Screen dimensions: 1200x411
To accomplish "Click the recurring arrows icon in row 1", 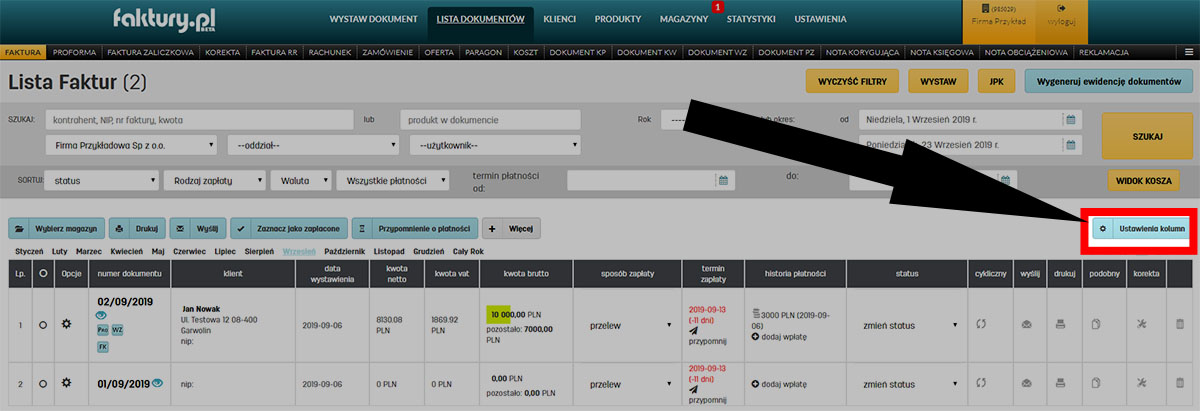I will click(x=981, y=324).
